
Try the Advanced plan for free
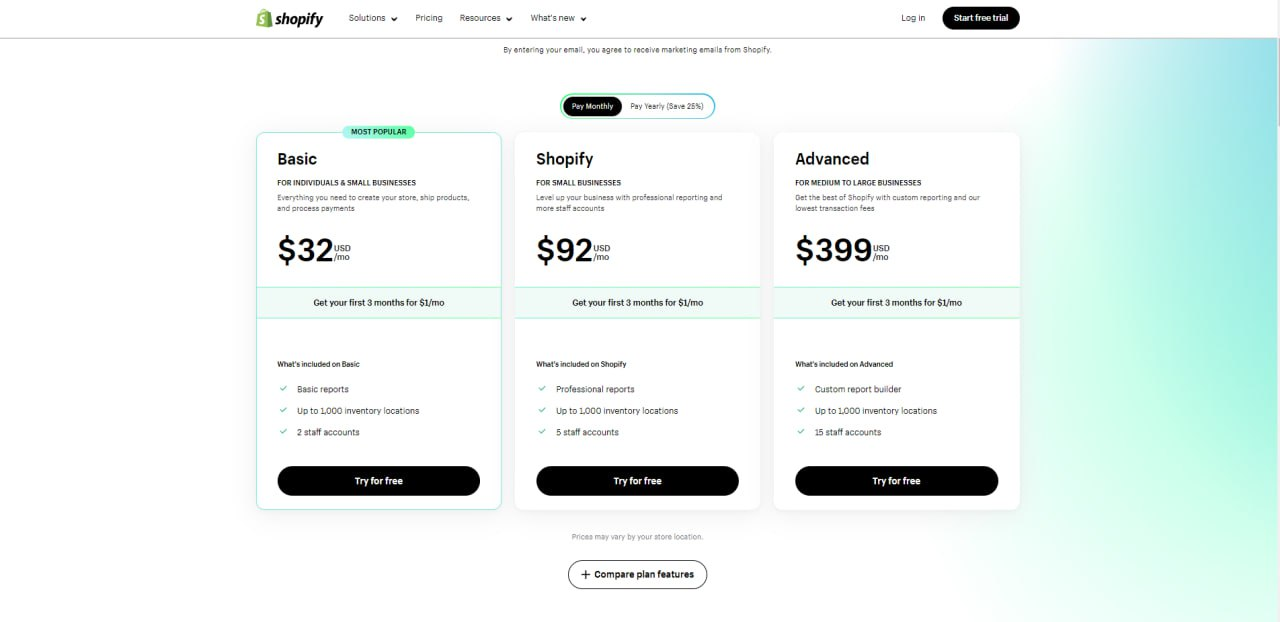(x=896, y=481)
